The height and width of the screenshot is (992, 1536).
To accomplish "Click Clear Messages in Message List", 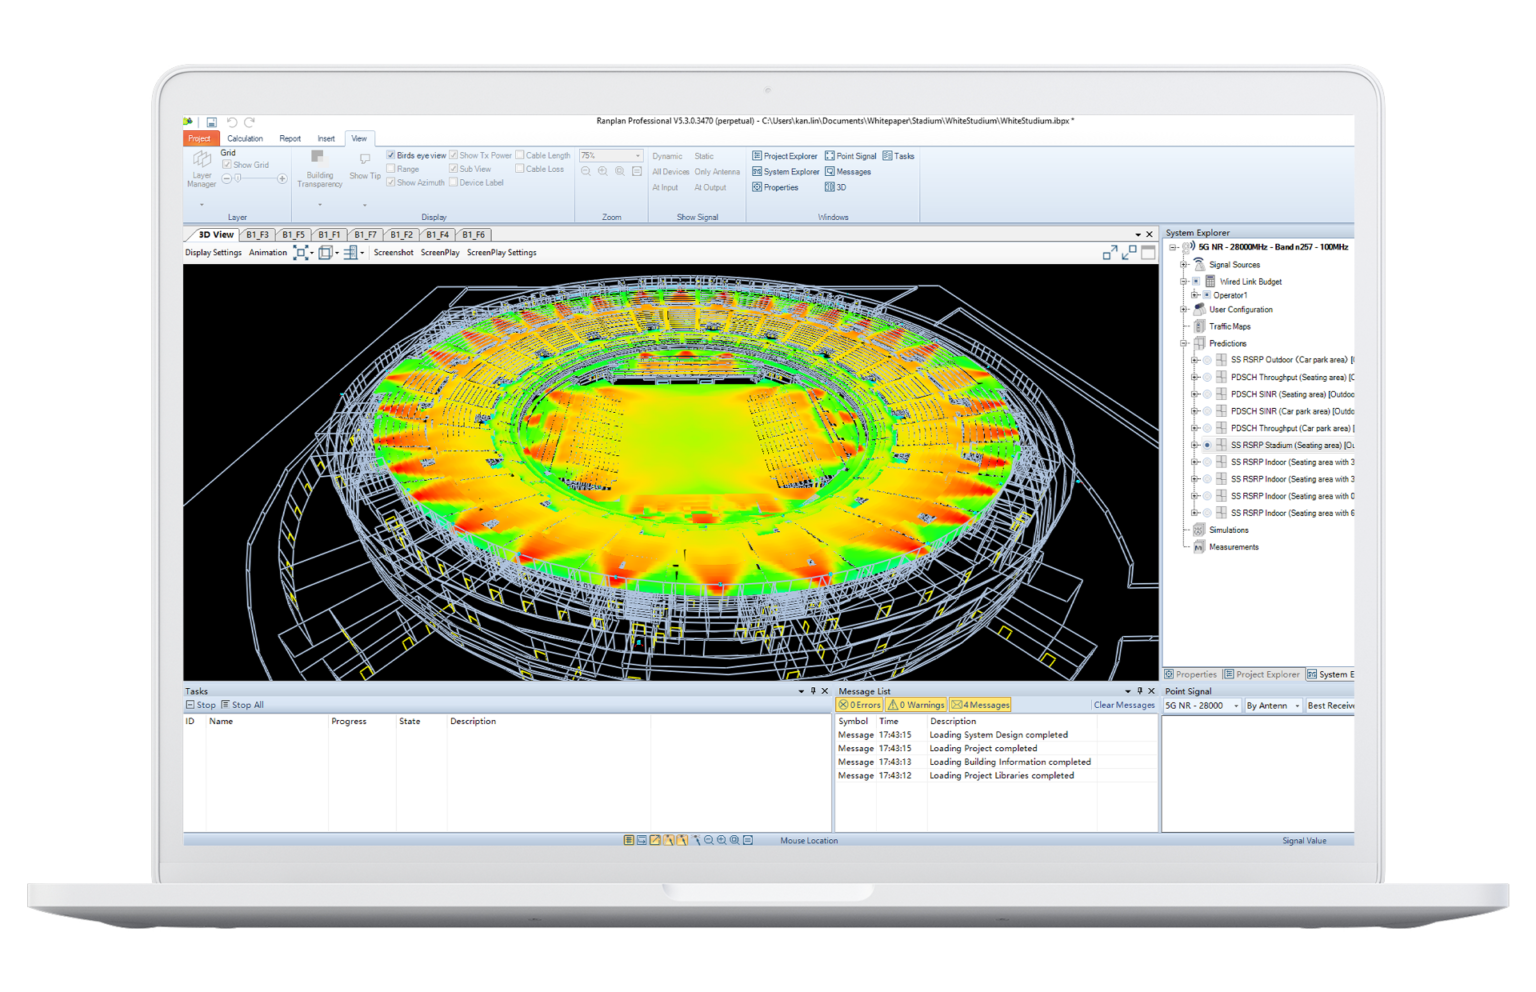I will (x=1124, y=705).
